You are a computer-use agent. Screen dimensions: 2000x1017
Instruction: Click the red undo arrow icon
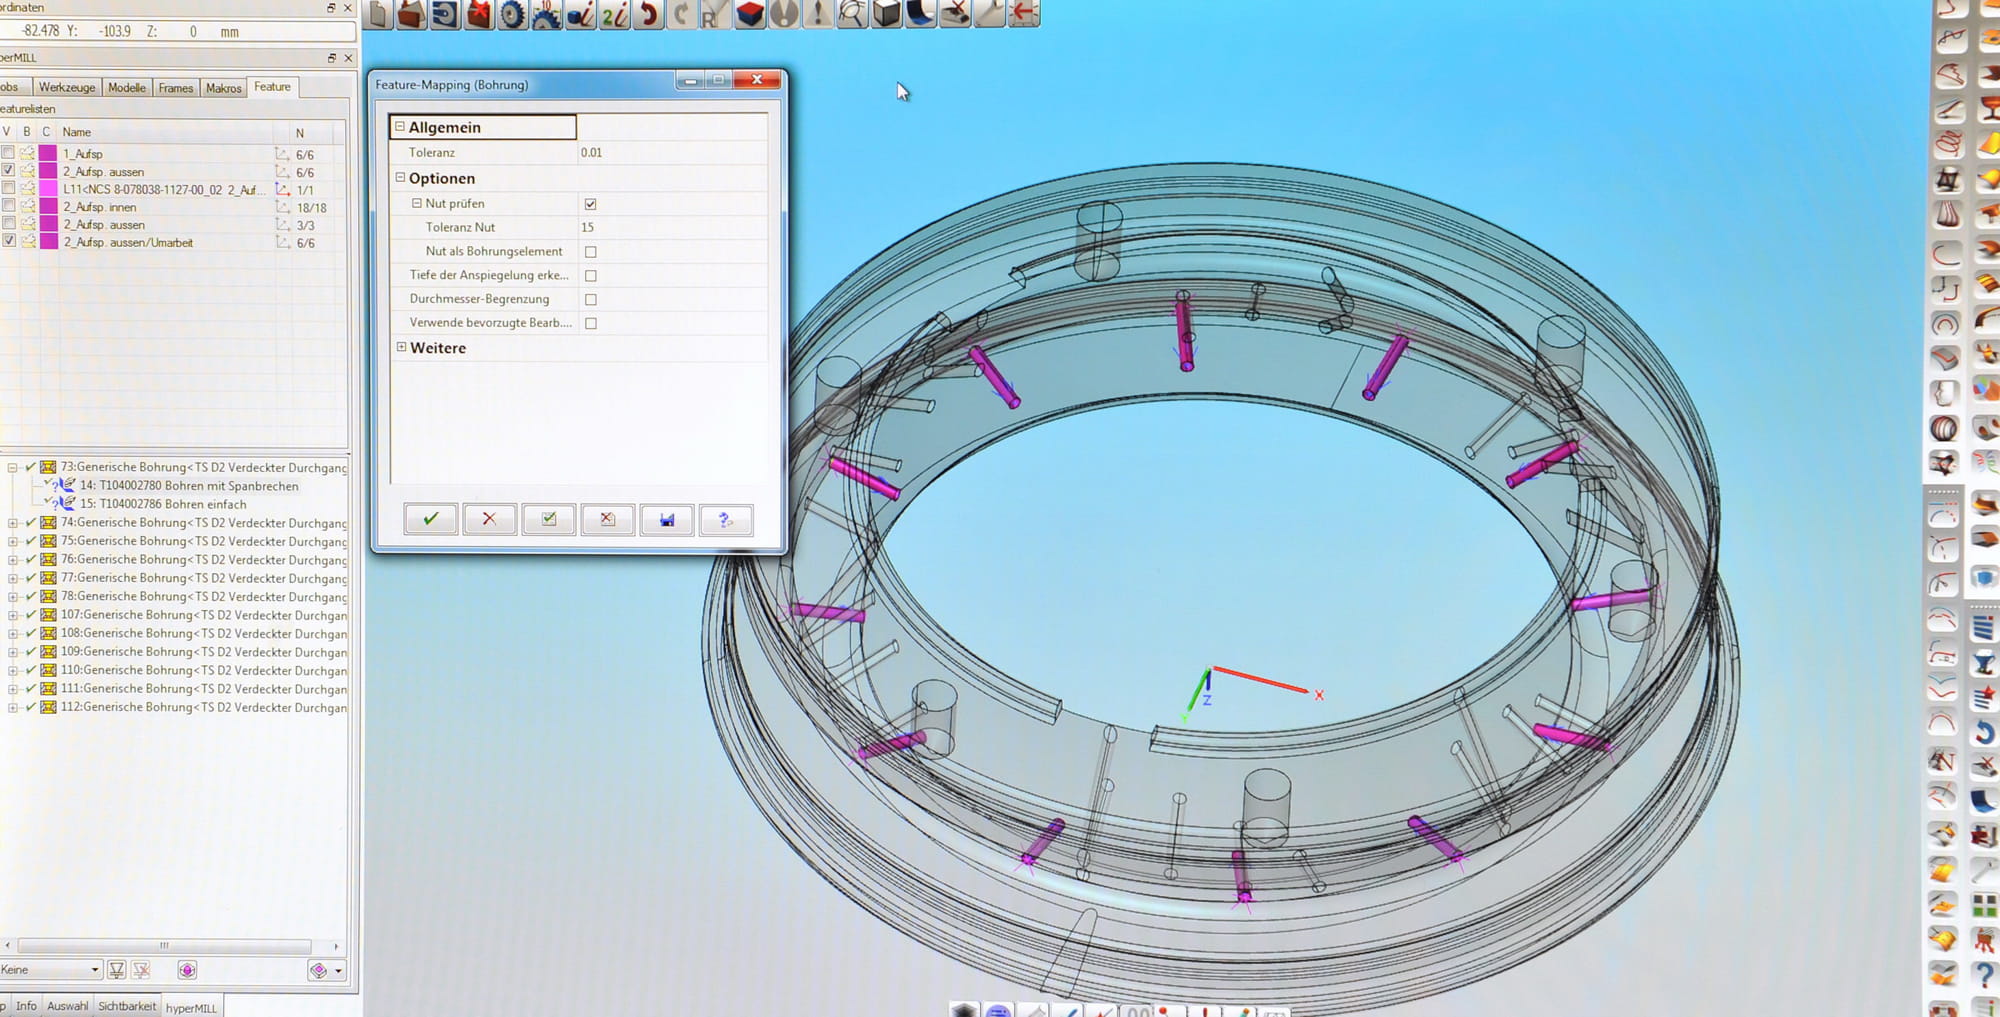(649, 14)
